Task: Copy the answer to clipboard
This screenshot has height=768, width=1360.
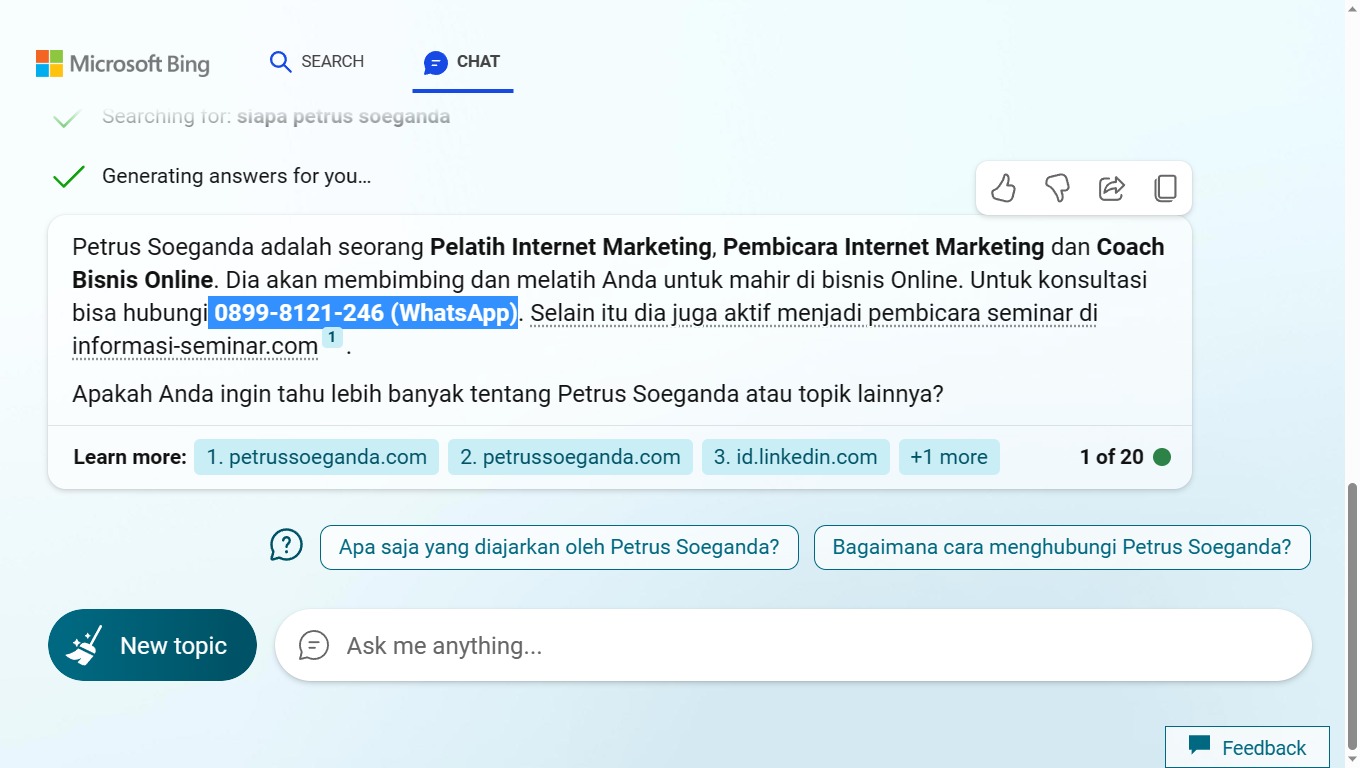Action: pos(1165,188)
